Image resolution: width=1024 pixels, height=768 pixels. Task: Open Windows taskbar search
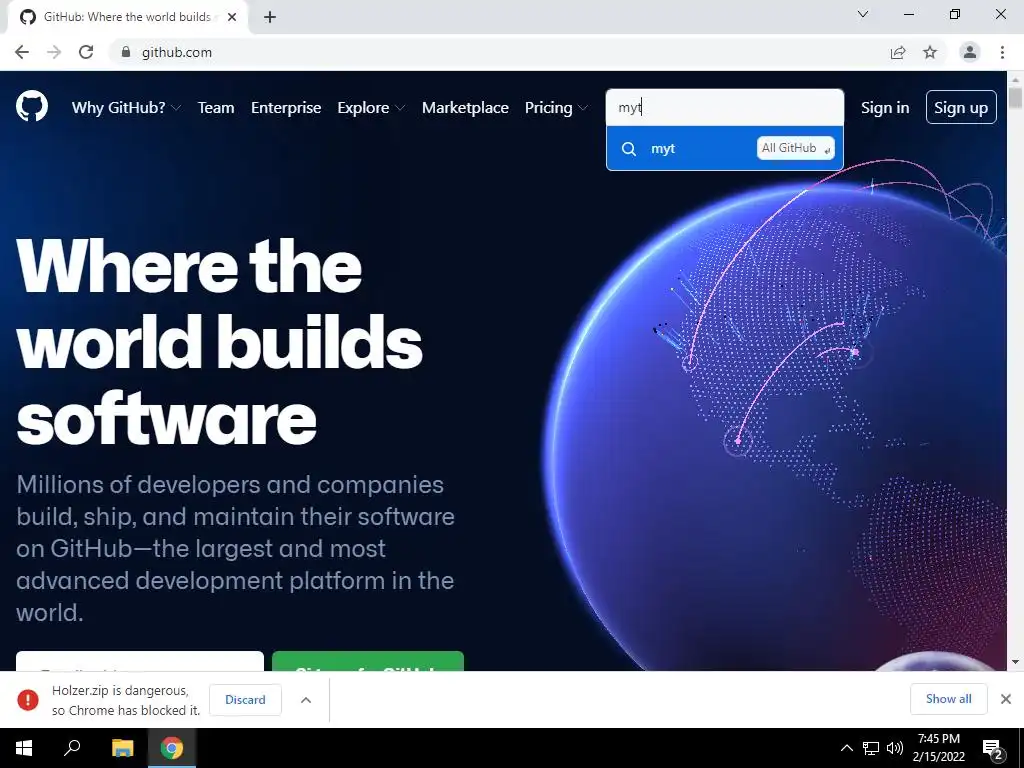(x=72, y=748)
